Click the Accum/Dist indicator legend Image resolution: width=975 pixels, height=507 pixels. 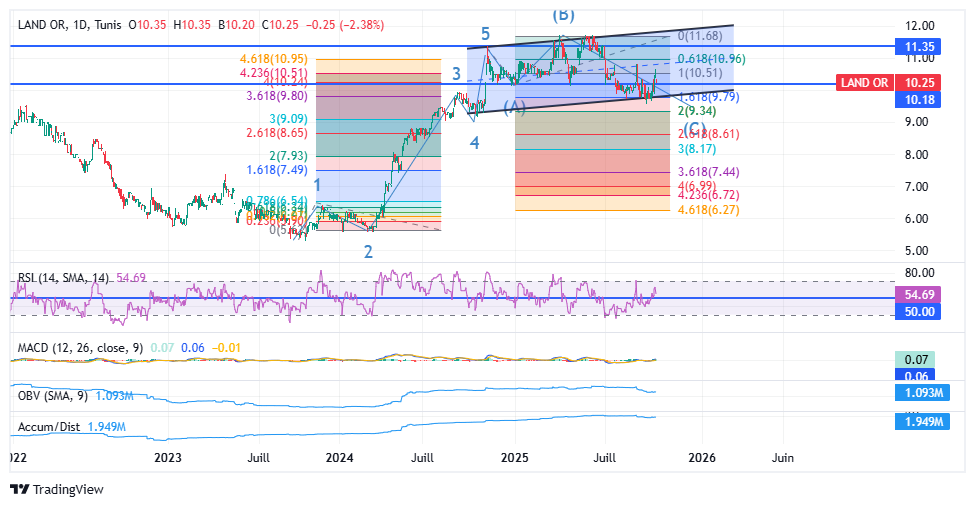(51, 427)
